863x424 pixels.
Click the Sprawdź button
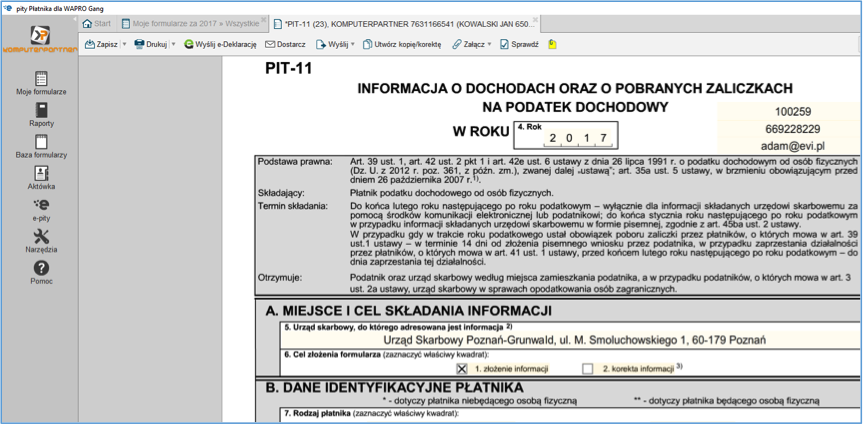pos(518,44)
